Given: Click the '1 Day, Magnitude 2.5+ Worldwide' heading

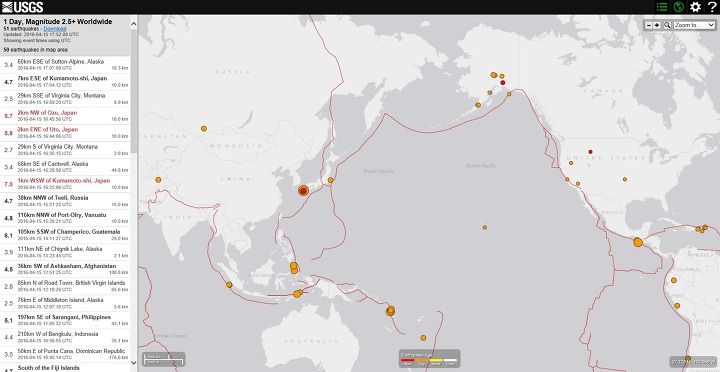Looking at the screenshot, I should tap(58, 22).
